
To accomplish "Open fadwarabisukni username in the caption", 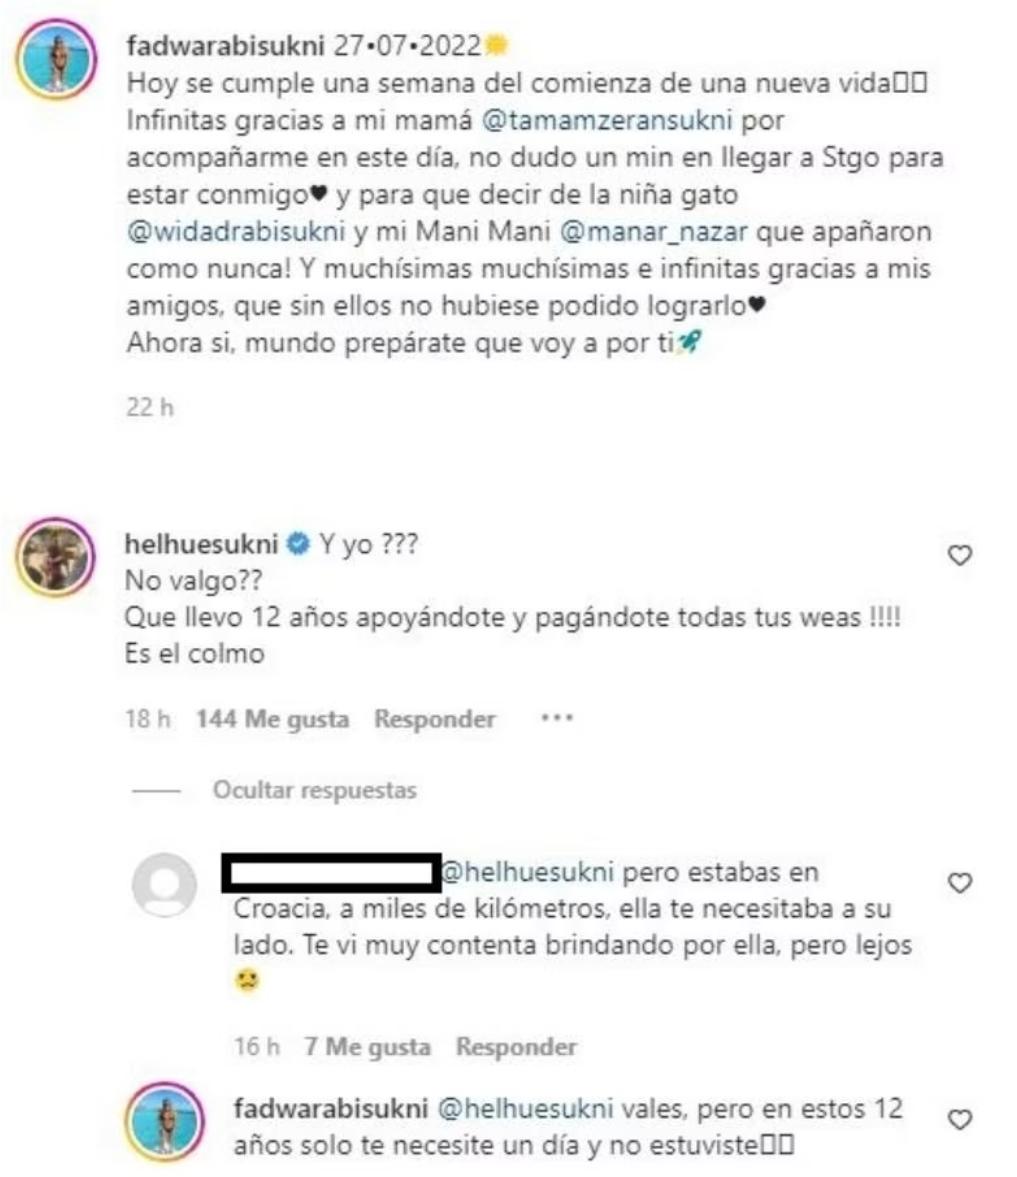I will [x=225, y=47].
